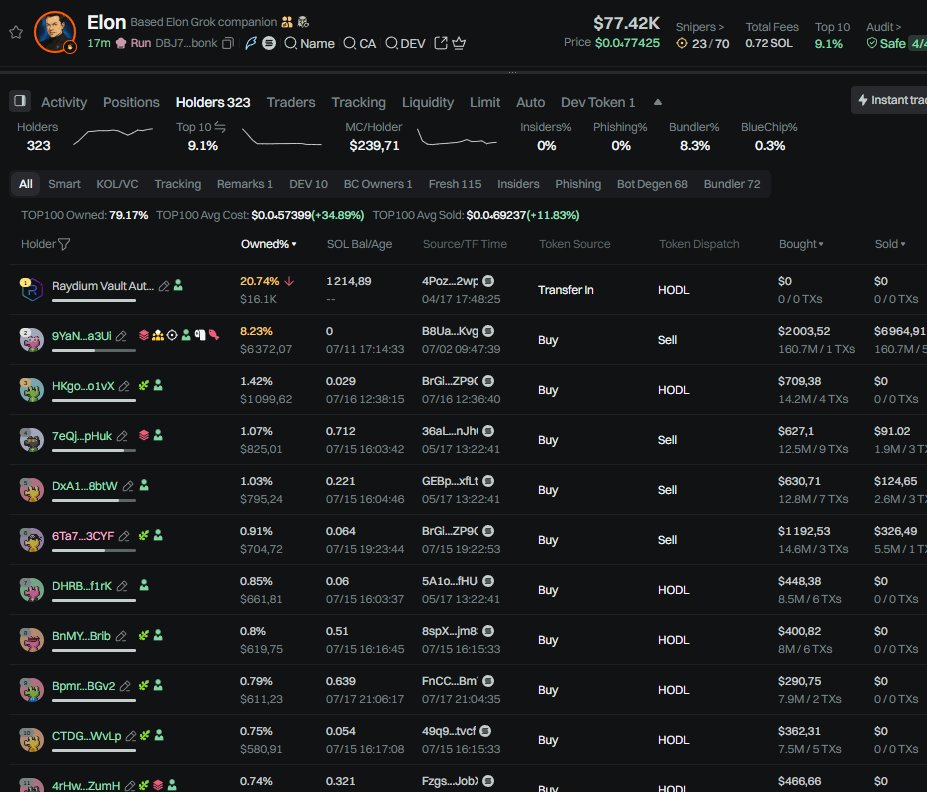927x792 pixels.
Task: Open the Dev Token 1 tab
Action: tap(598, 102)
